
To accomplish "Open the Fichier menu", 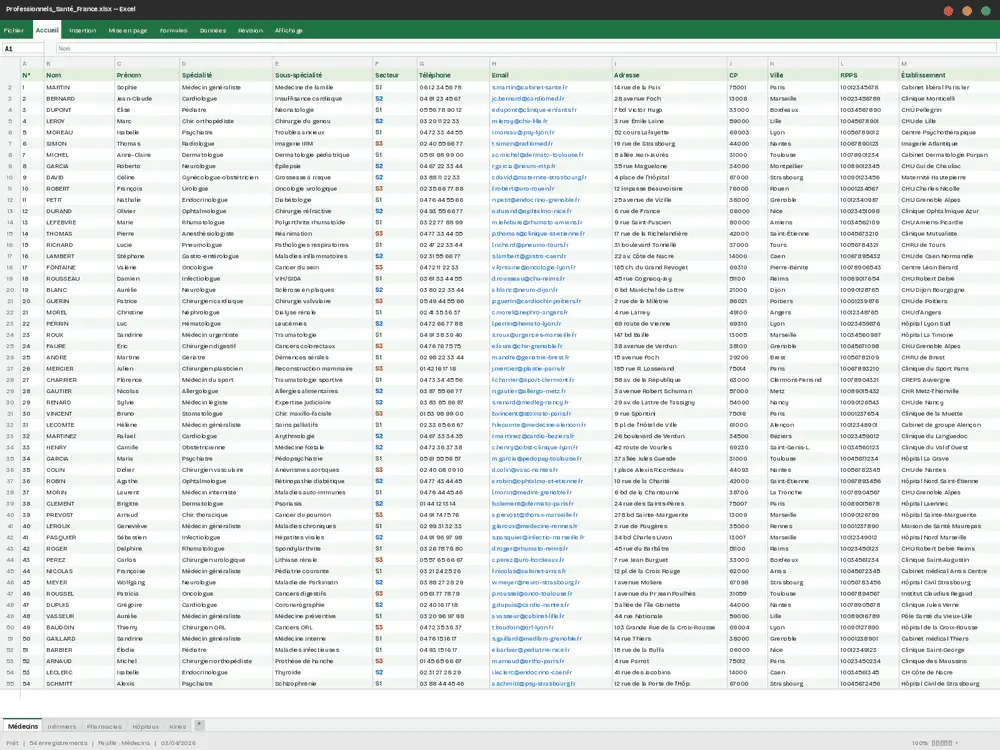I will click(x=16, y=30).
